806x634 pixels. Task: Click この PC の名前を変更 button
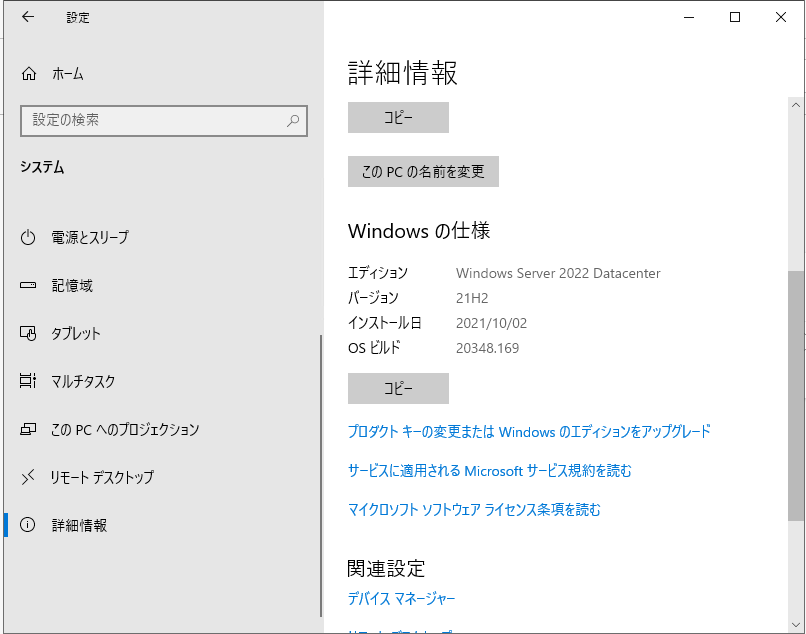(423, 171)
